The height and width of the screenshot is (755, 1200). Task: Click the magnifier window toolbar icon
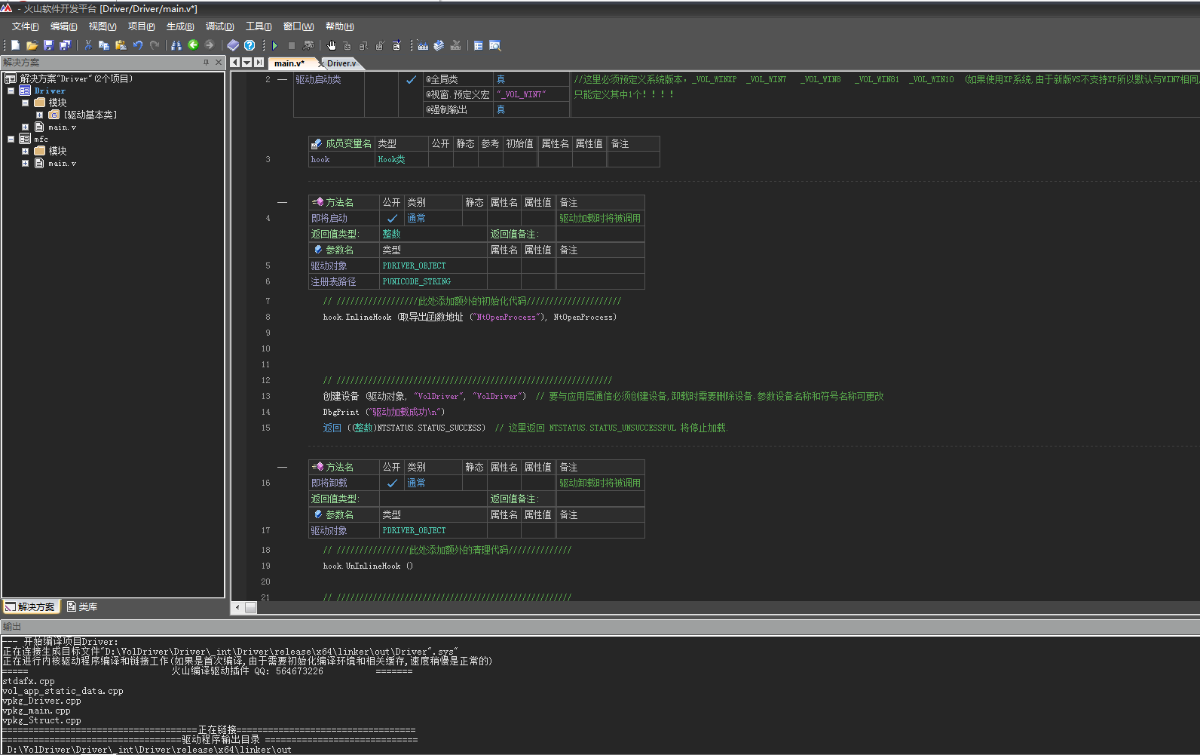[x=494, y=45]
